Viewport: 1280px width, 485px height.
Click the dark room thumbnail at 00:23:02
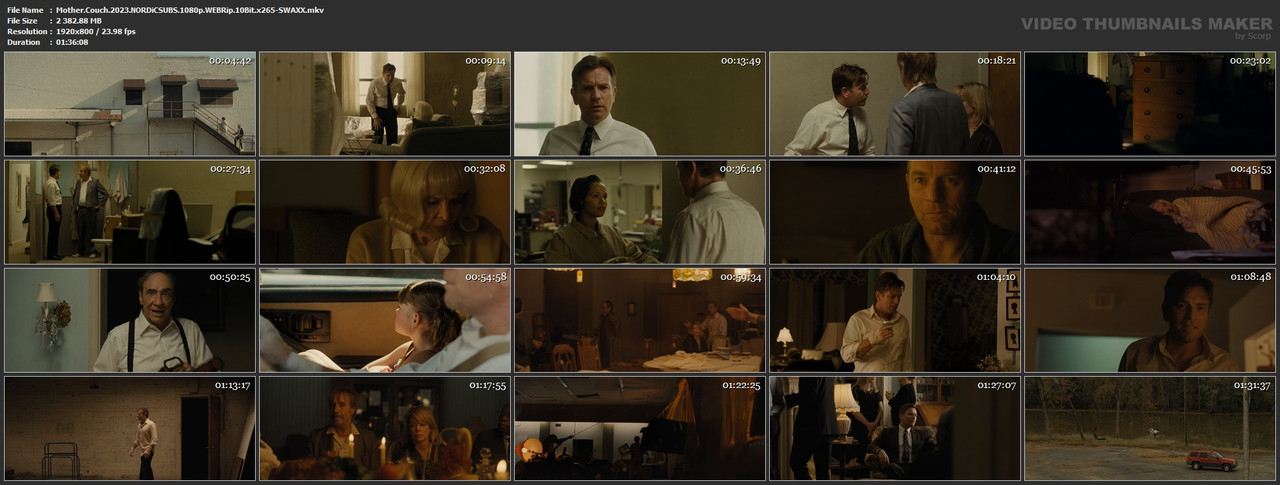1150,104
